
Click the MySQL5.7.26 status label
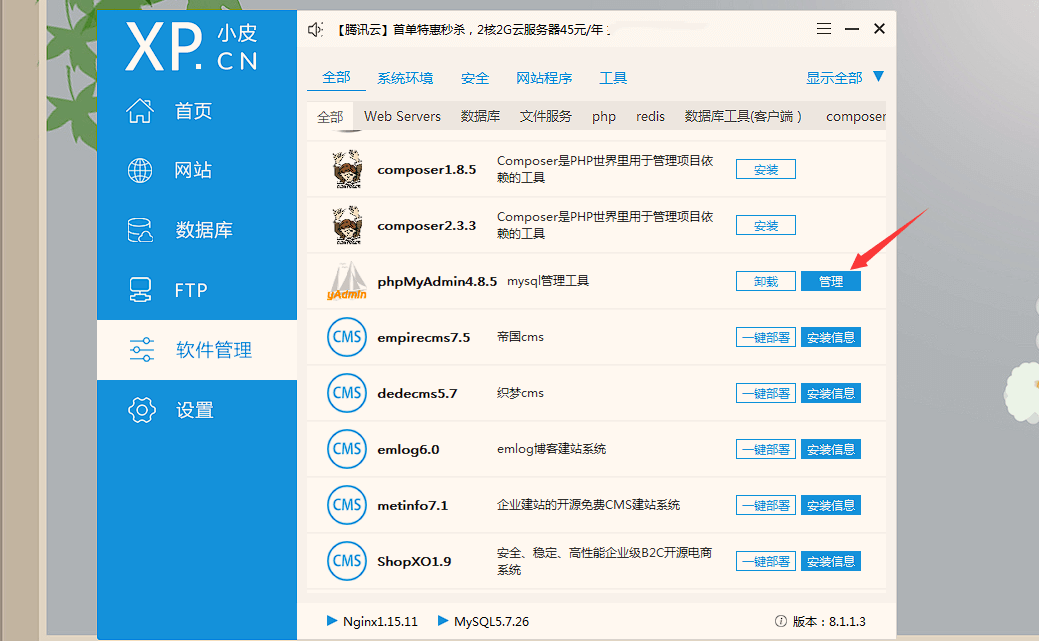(491, 621)
